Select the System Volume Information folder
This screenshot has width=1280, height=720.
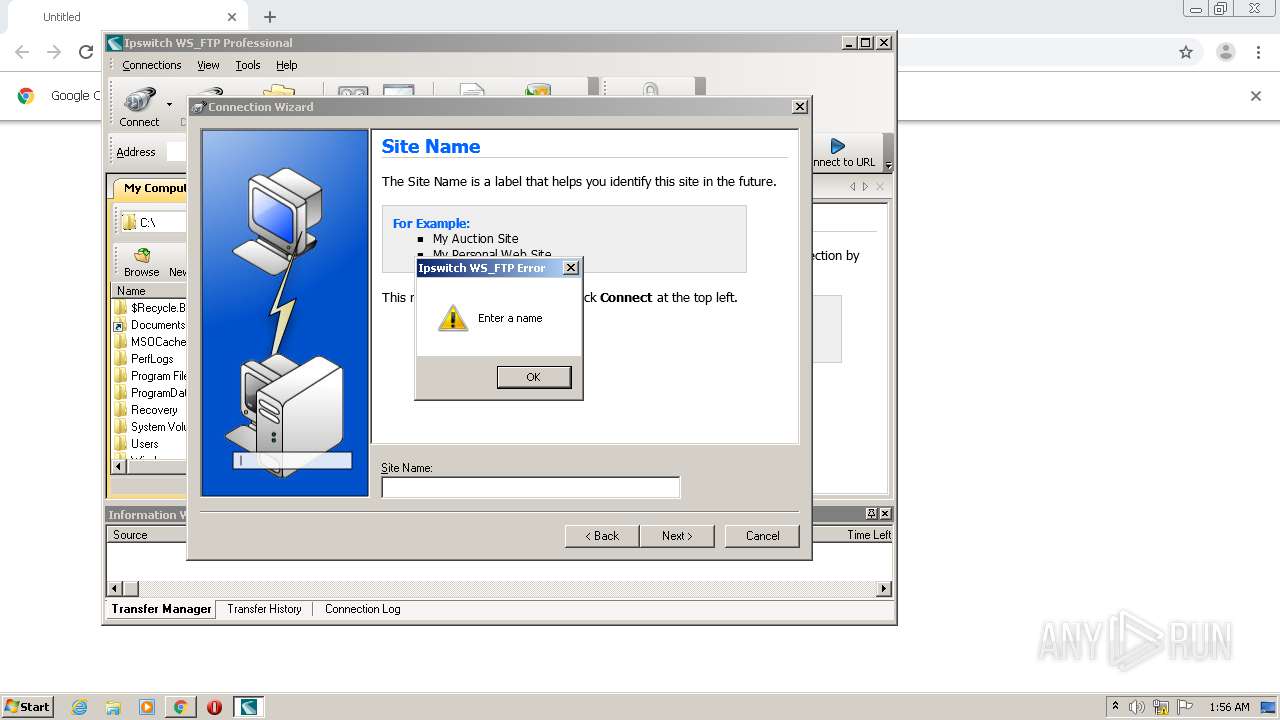(x=150, y=427)
